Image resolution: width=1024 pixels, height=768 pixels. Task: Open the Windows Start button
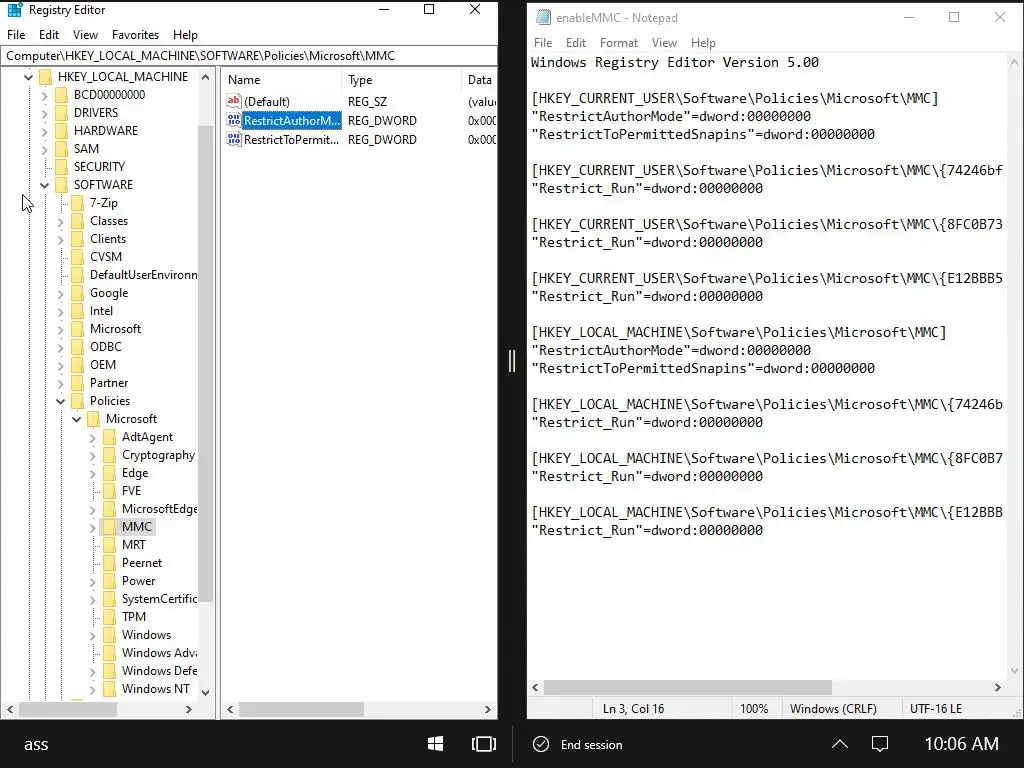436,744
